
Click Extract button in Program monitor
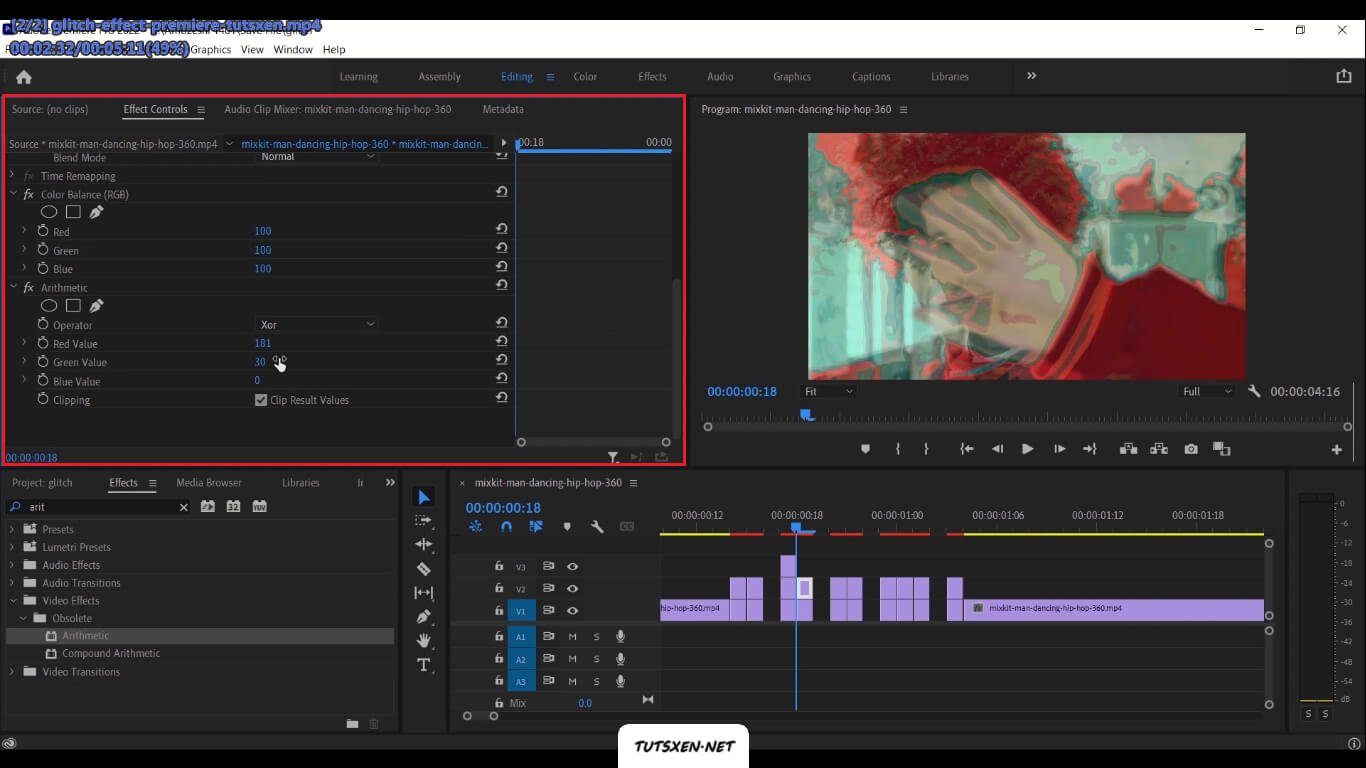click(1159, 449)
